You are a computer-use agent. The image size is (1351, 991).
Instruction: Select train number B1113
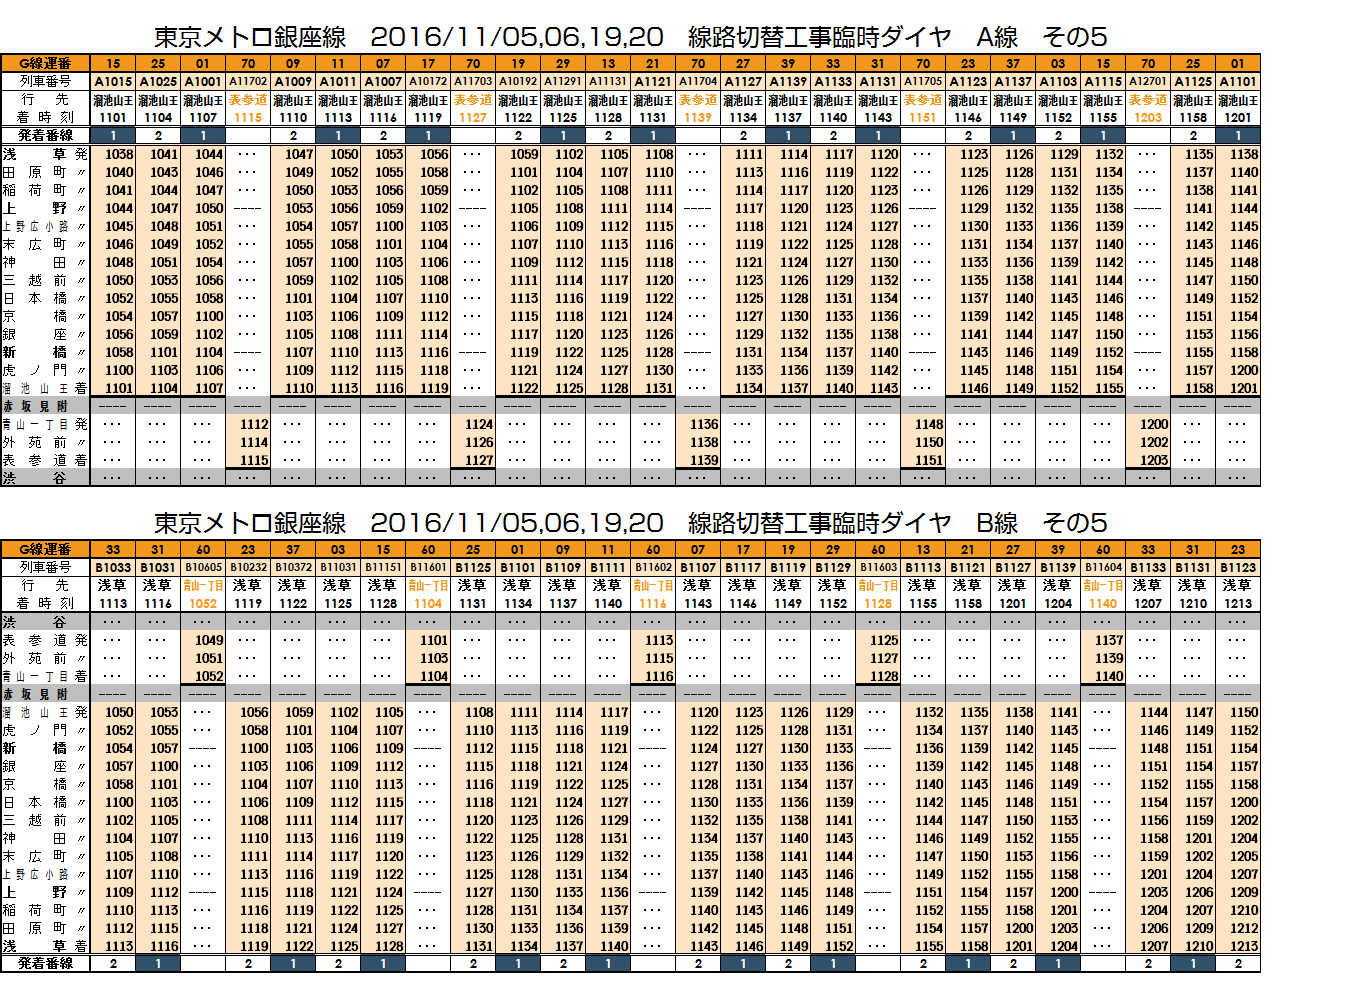pos(923,567)
